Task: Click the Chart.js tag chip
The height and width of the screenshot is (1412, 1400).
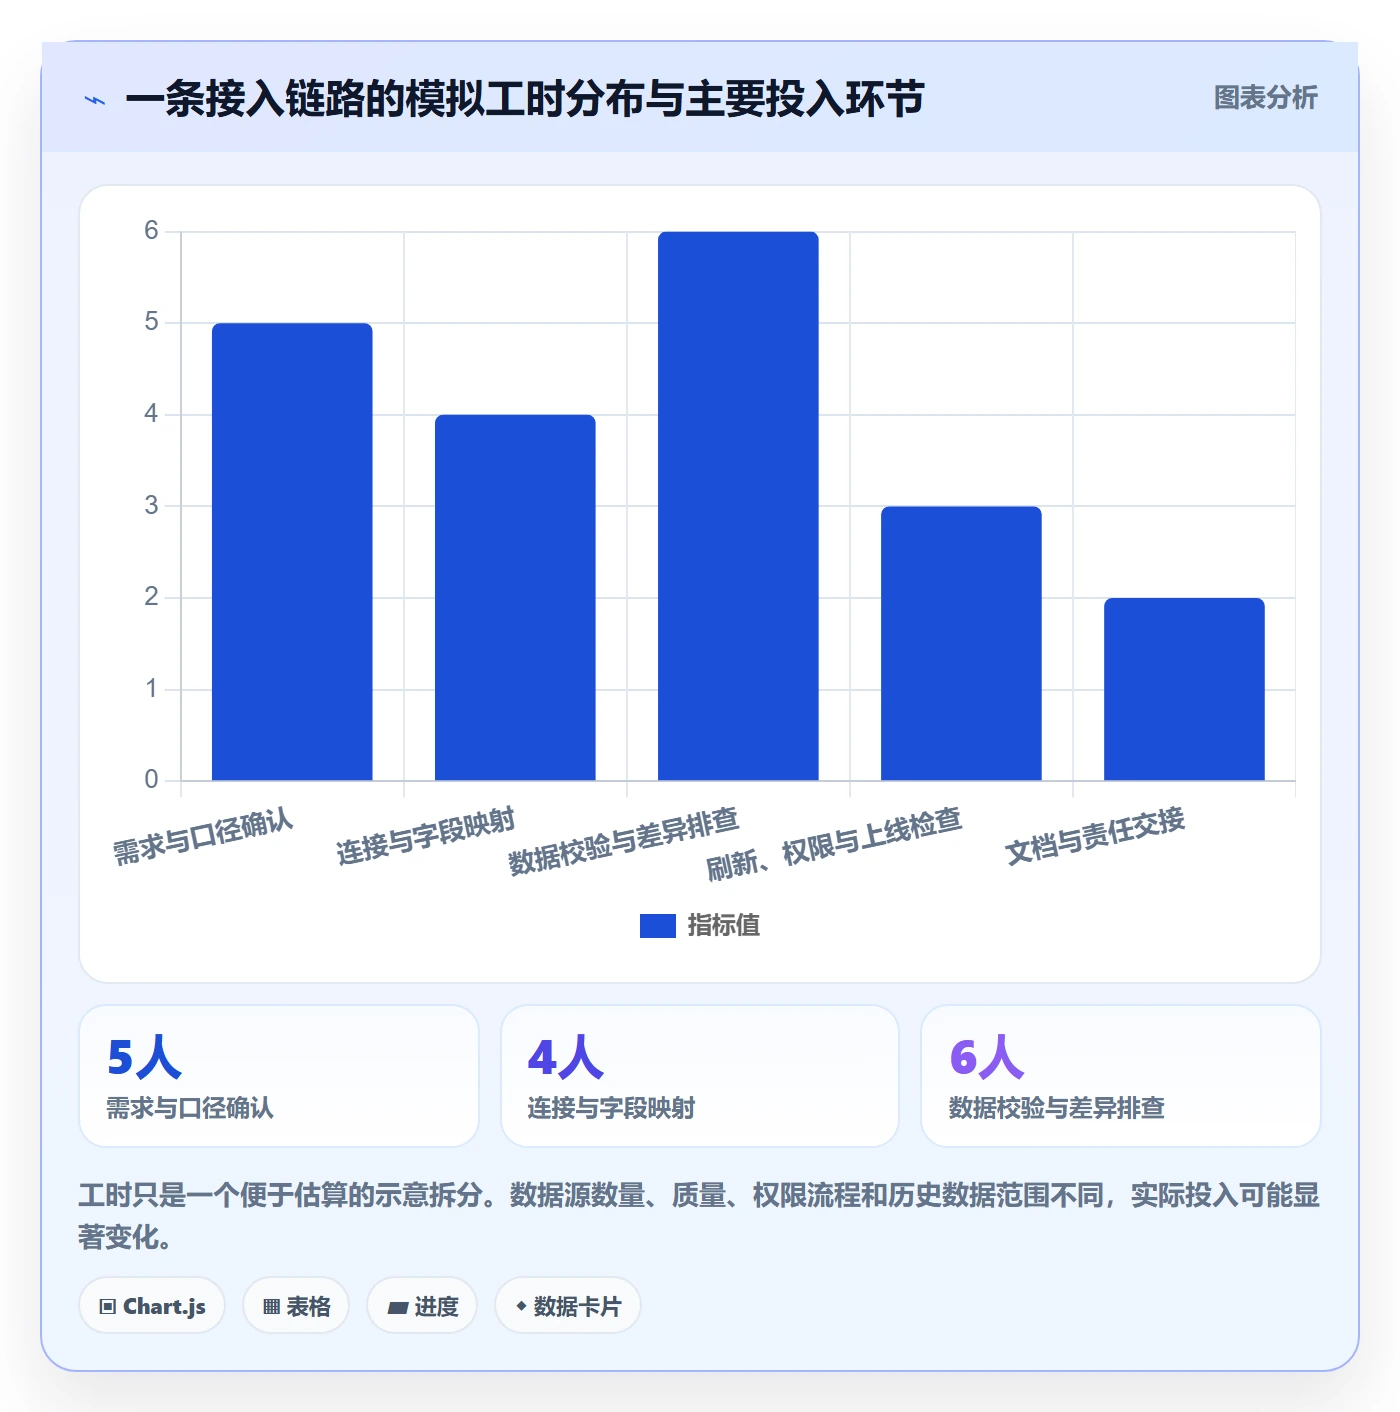Action: click(152, 1306)
